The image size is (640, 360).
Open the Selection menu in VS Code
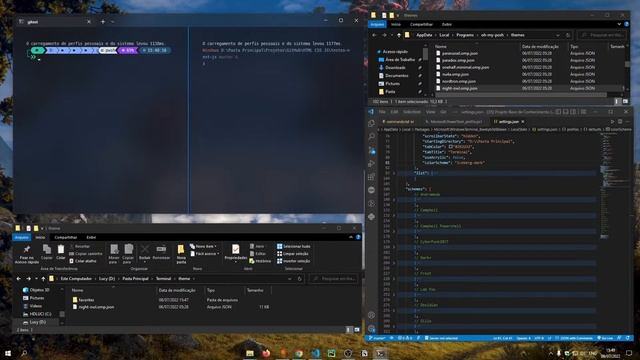point(411,112)
